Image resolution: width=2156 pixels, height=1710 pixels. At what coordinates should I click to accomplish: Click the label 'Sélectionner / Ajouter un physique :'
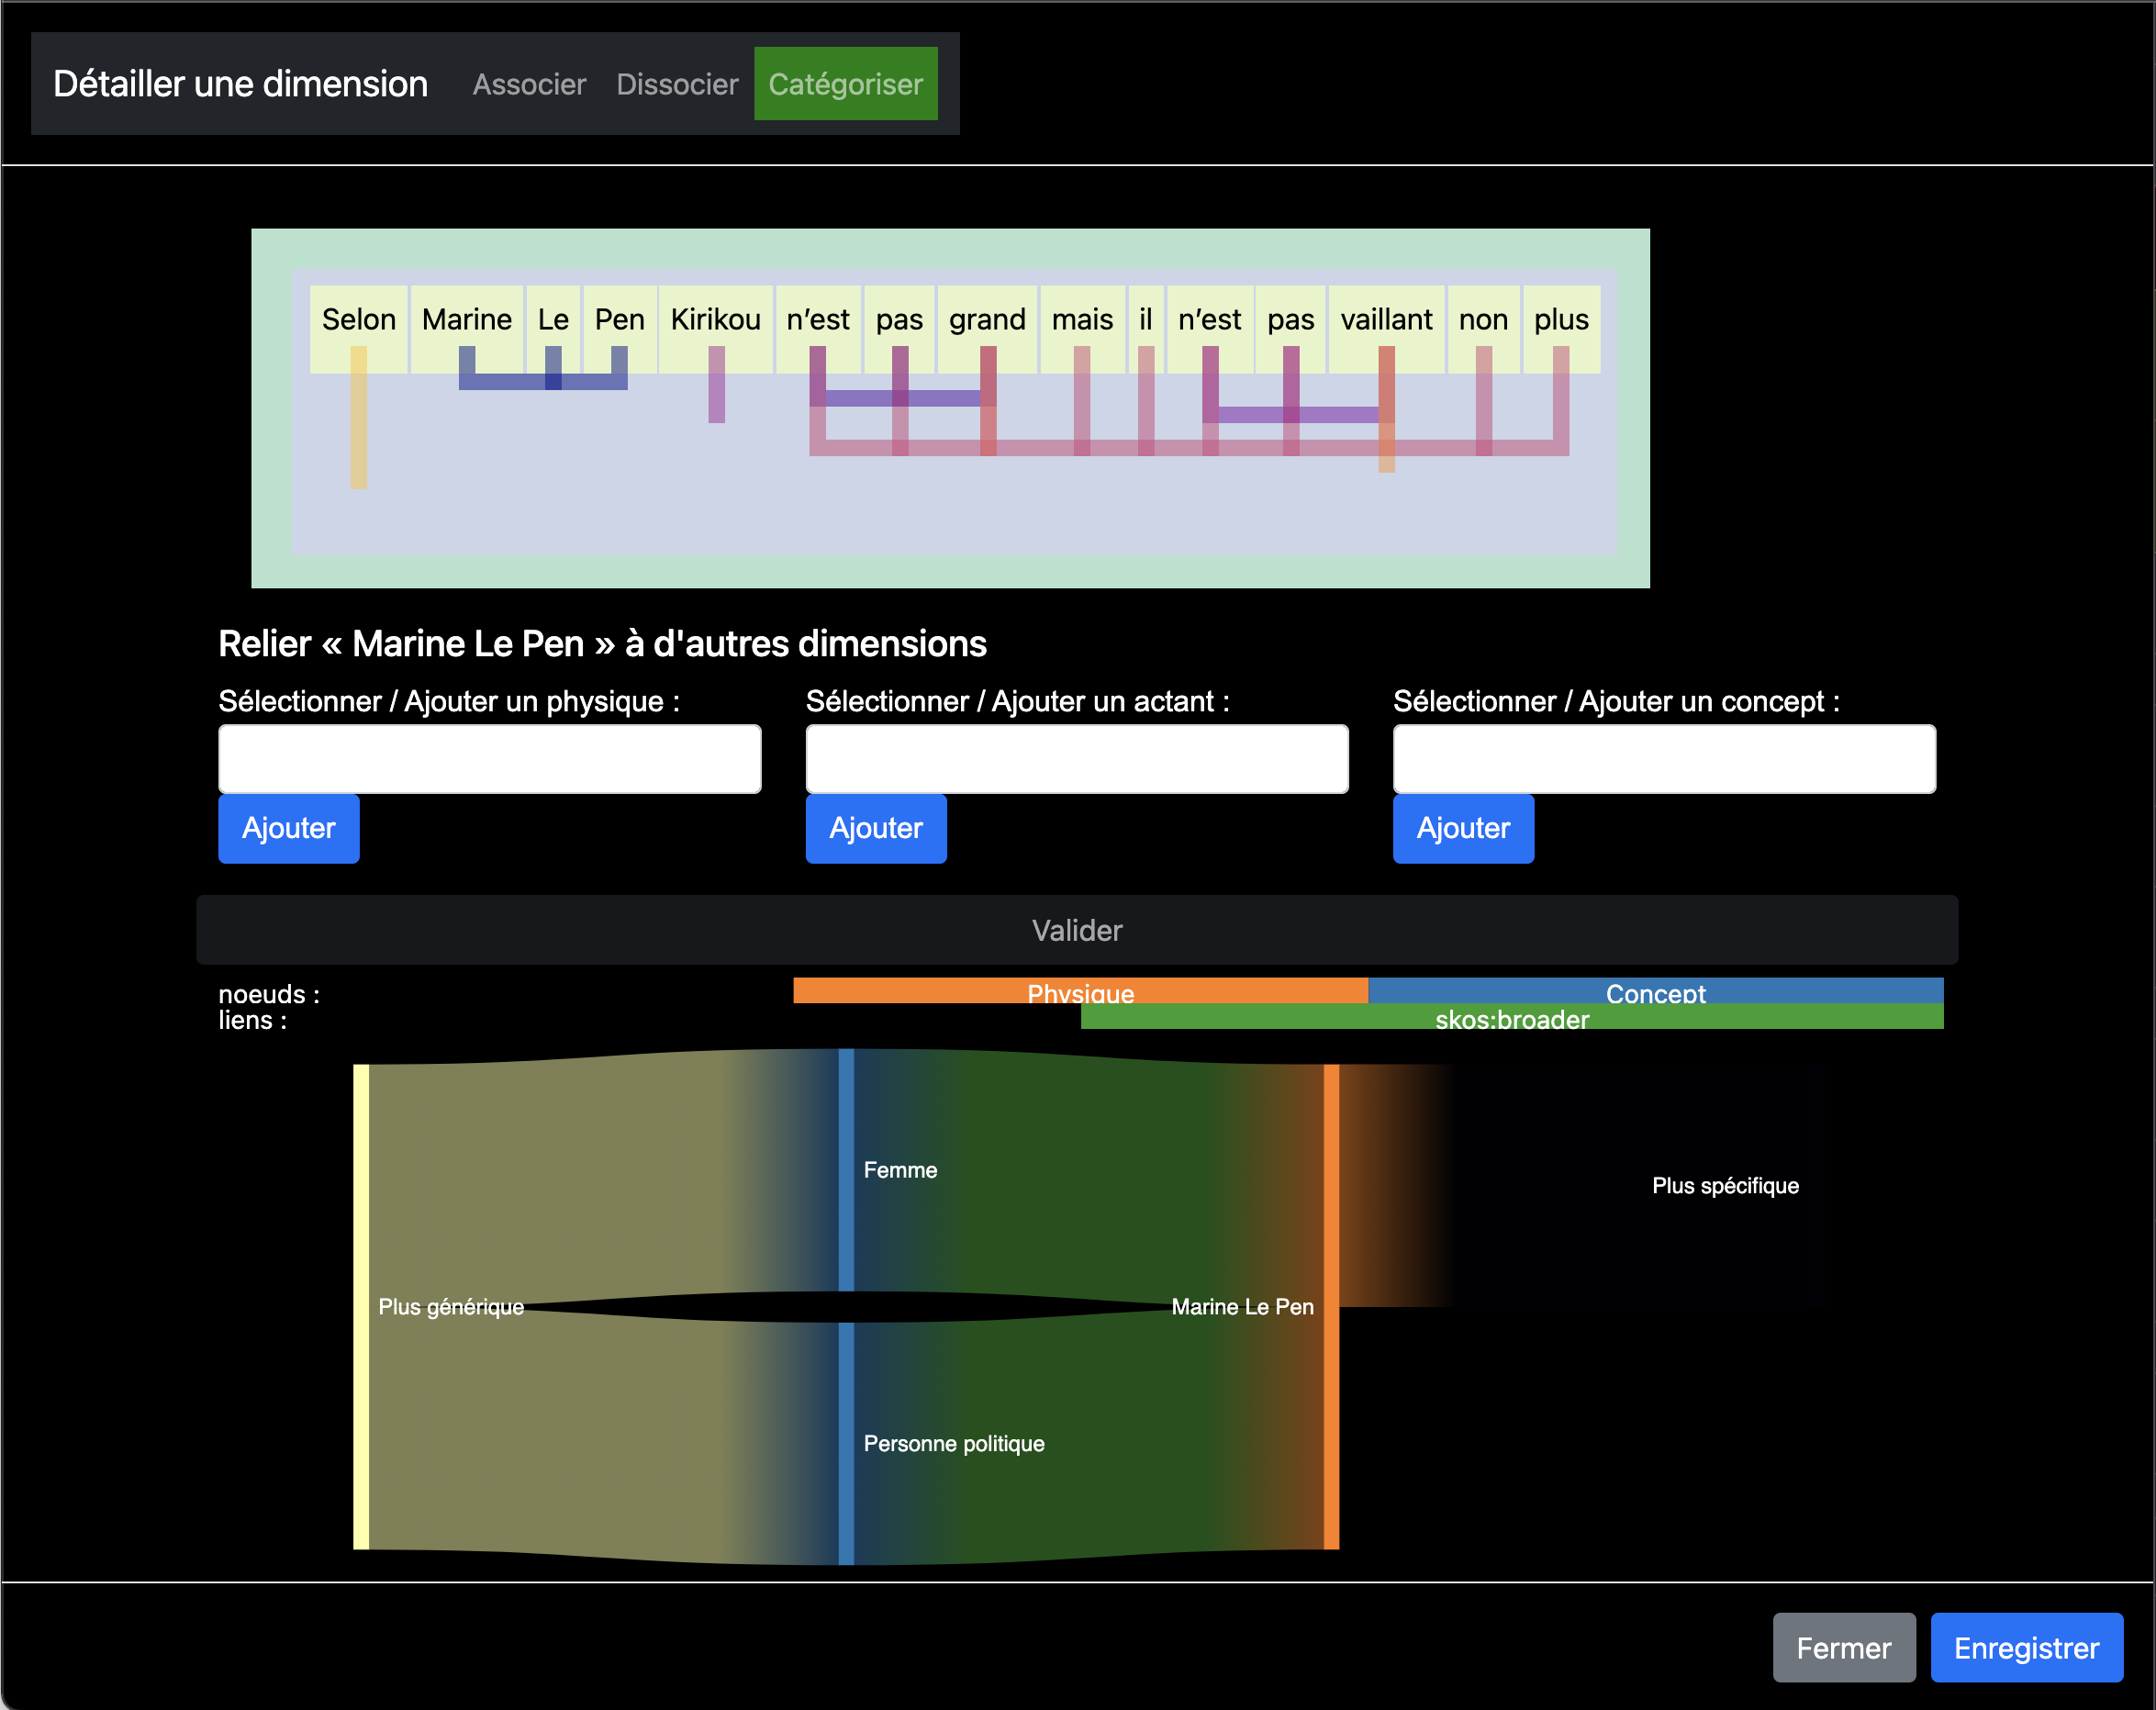pos(449,701)
